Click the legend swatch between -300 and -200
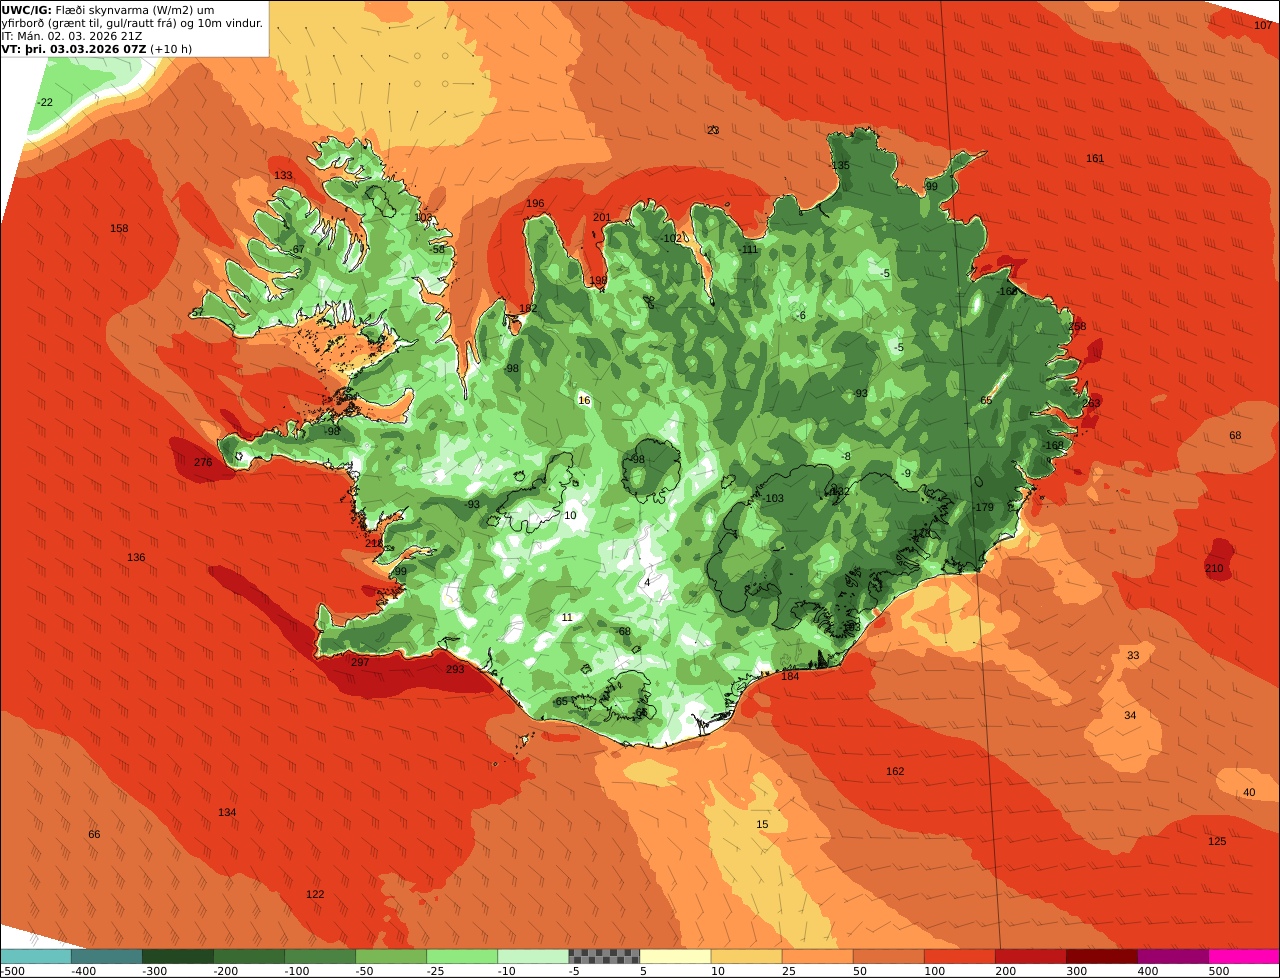 click(x=178, y=956)
